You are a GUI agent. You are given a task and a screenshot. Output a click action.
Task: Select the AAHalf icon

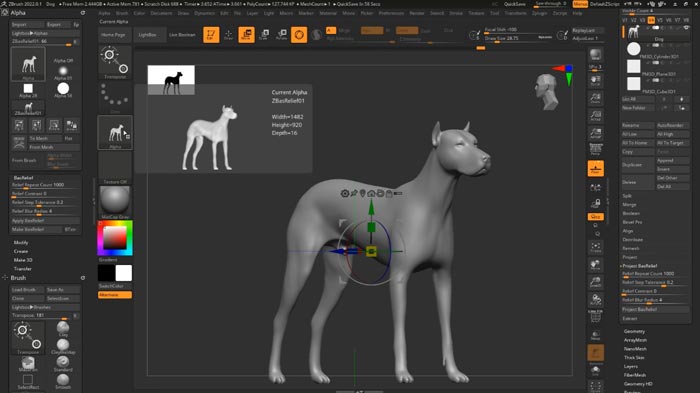(x=595, y=133)
